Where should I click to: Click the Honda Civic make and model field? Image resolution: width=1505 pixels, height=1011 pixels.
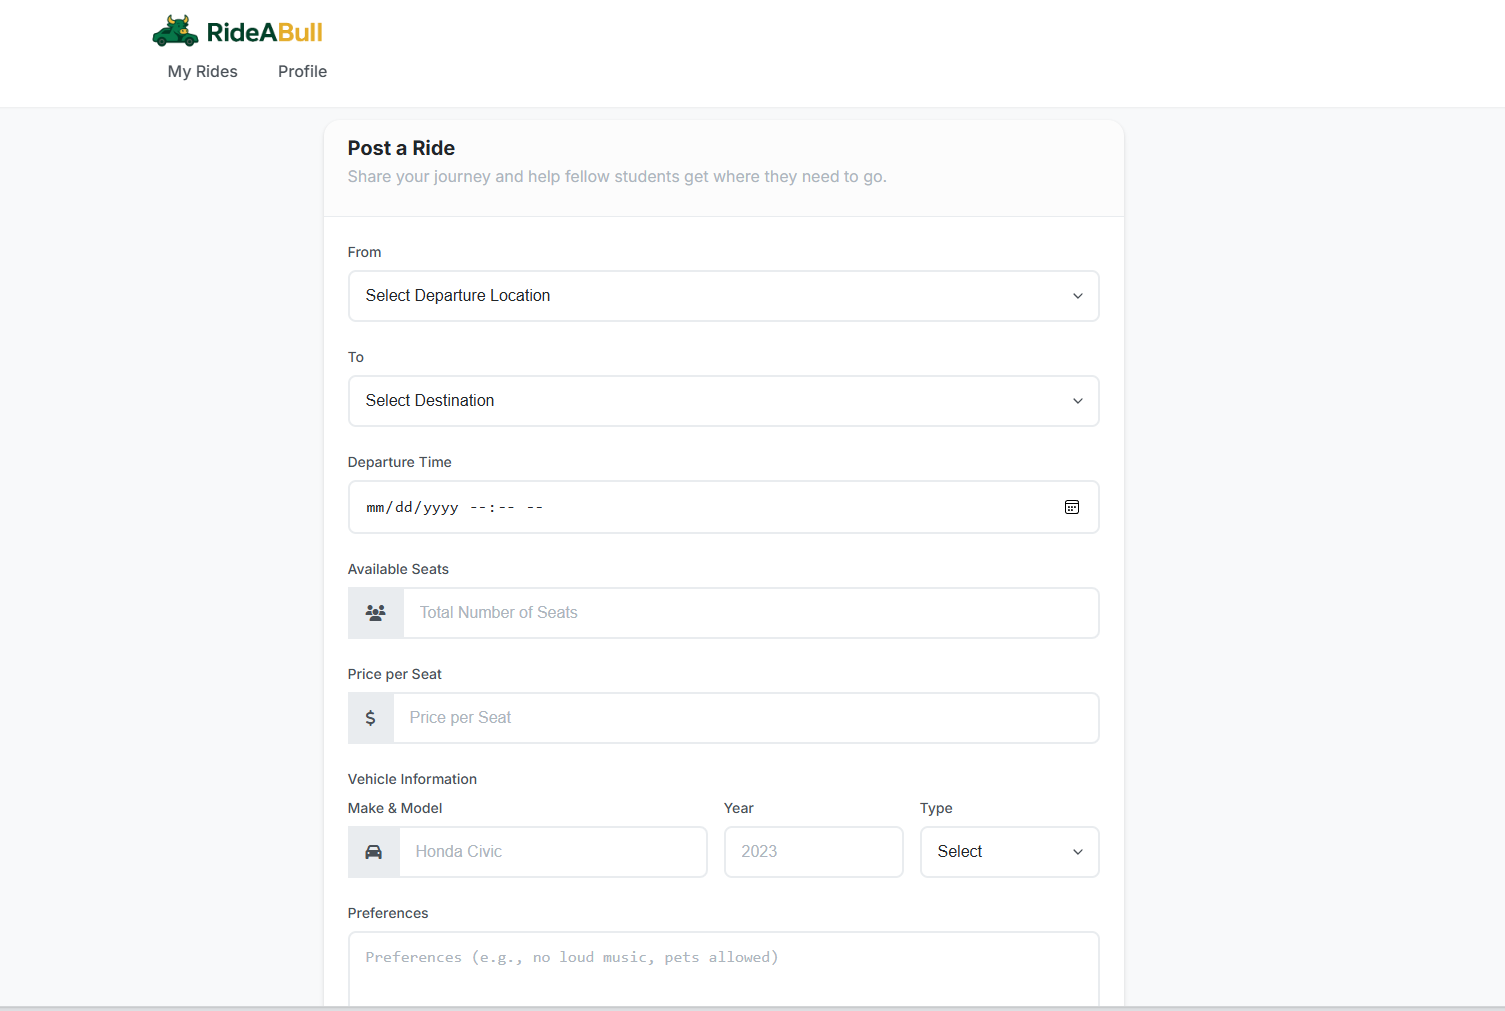(553, 852)
